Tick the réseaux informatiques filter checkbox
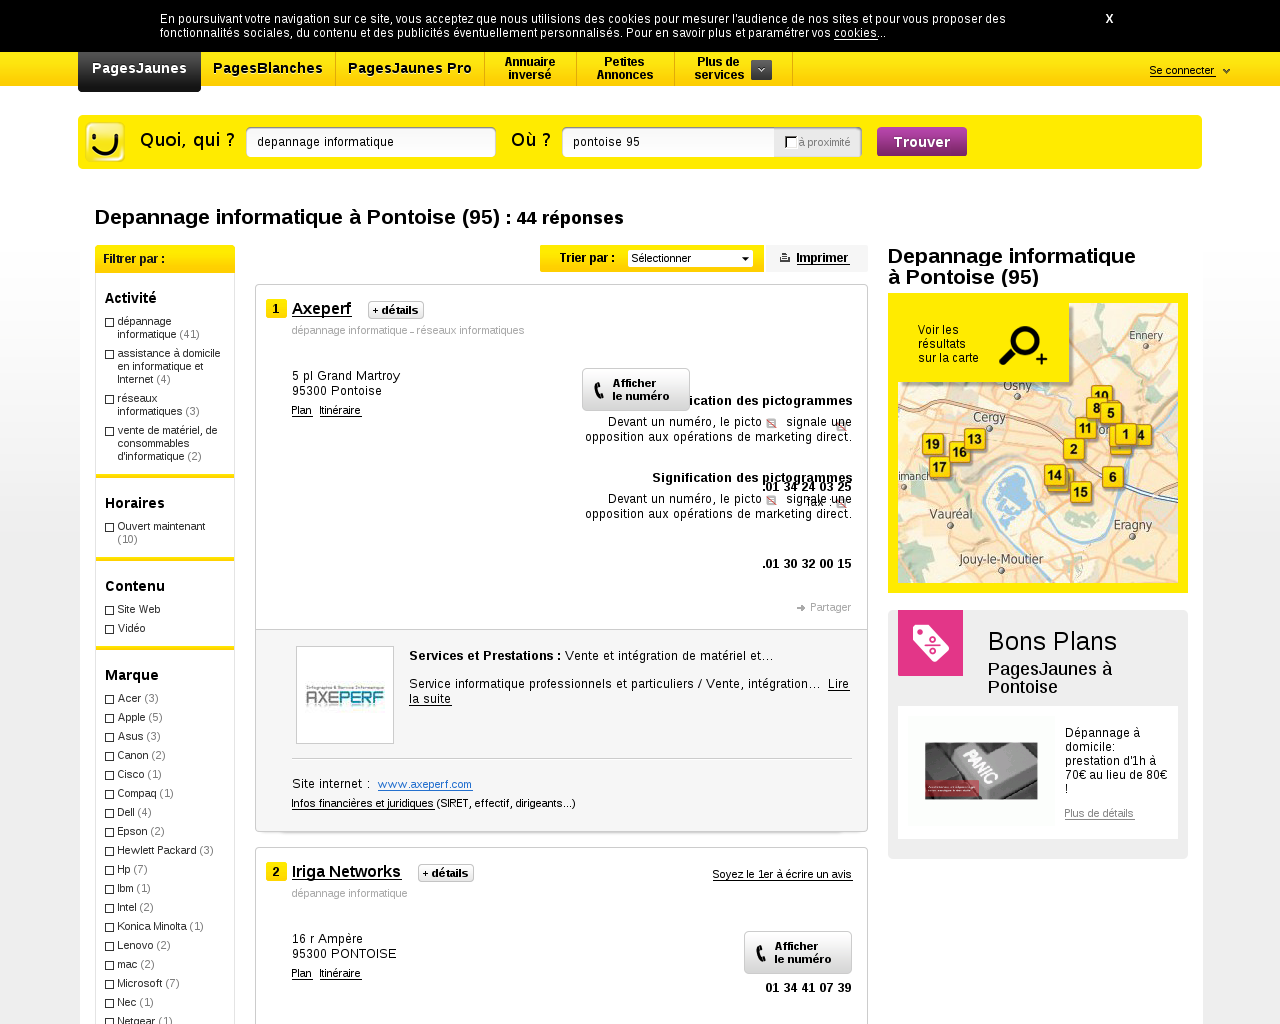1280x1024 pixels. (110, 399)
